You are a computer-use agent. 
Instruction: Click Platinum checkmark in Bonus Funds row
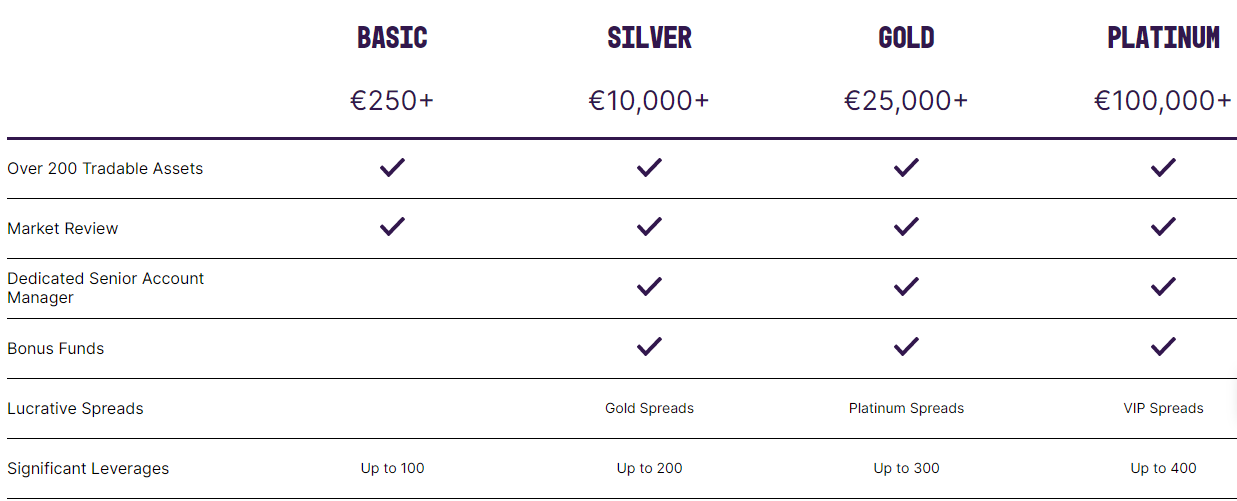click(x=1163, y=348)
